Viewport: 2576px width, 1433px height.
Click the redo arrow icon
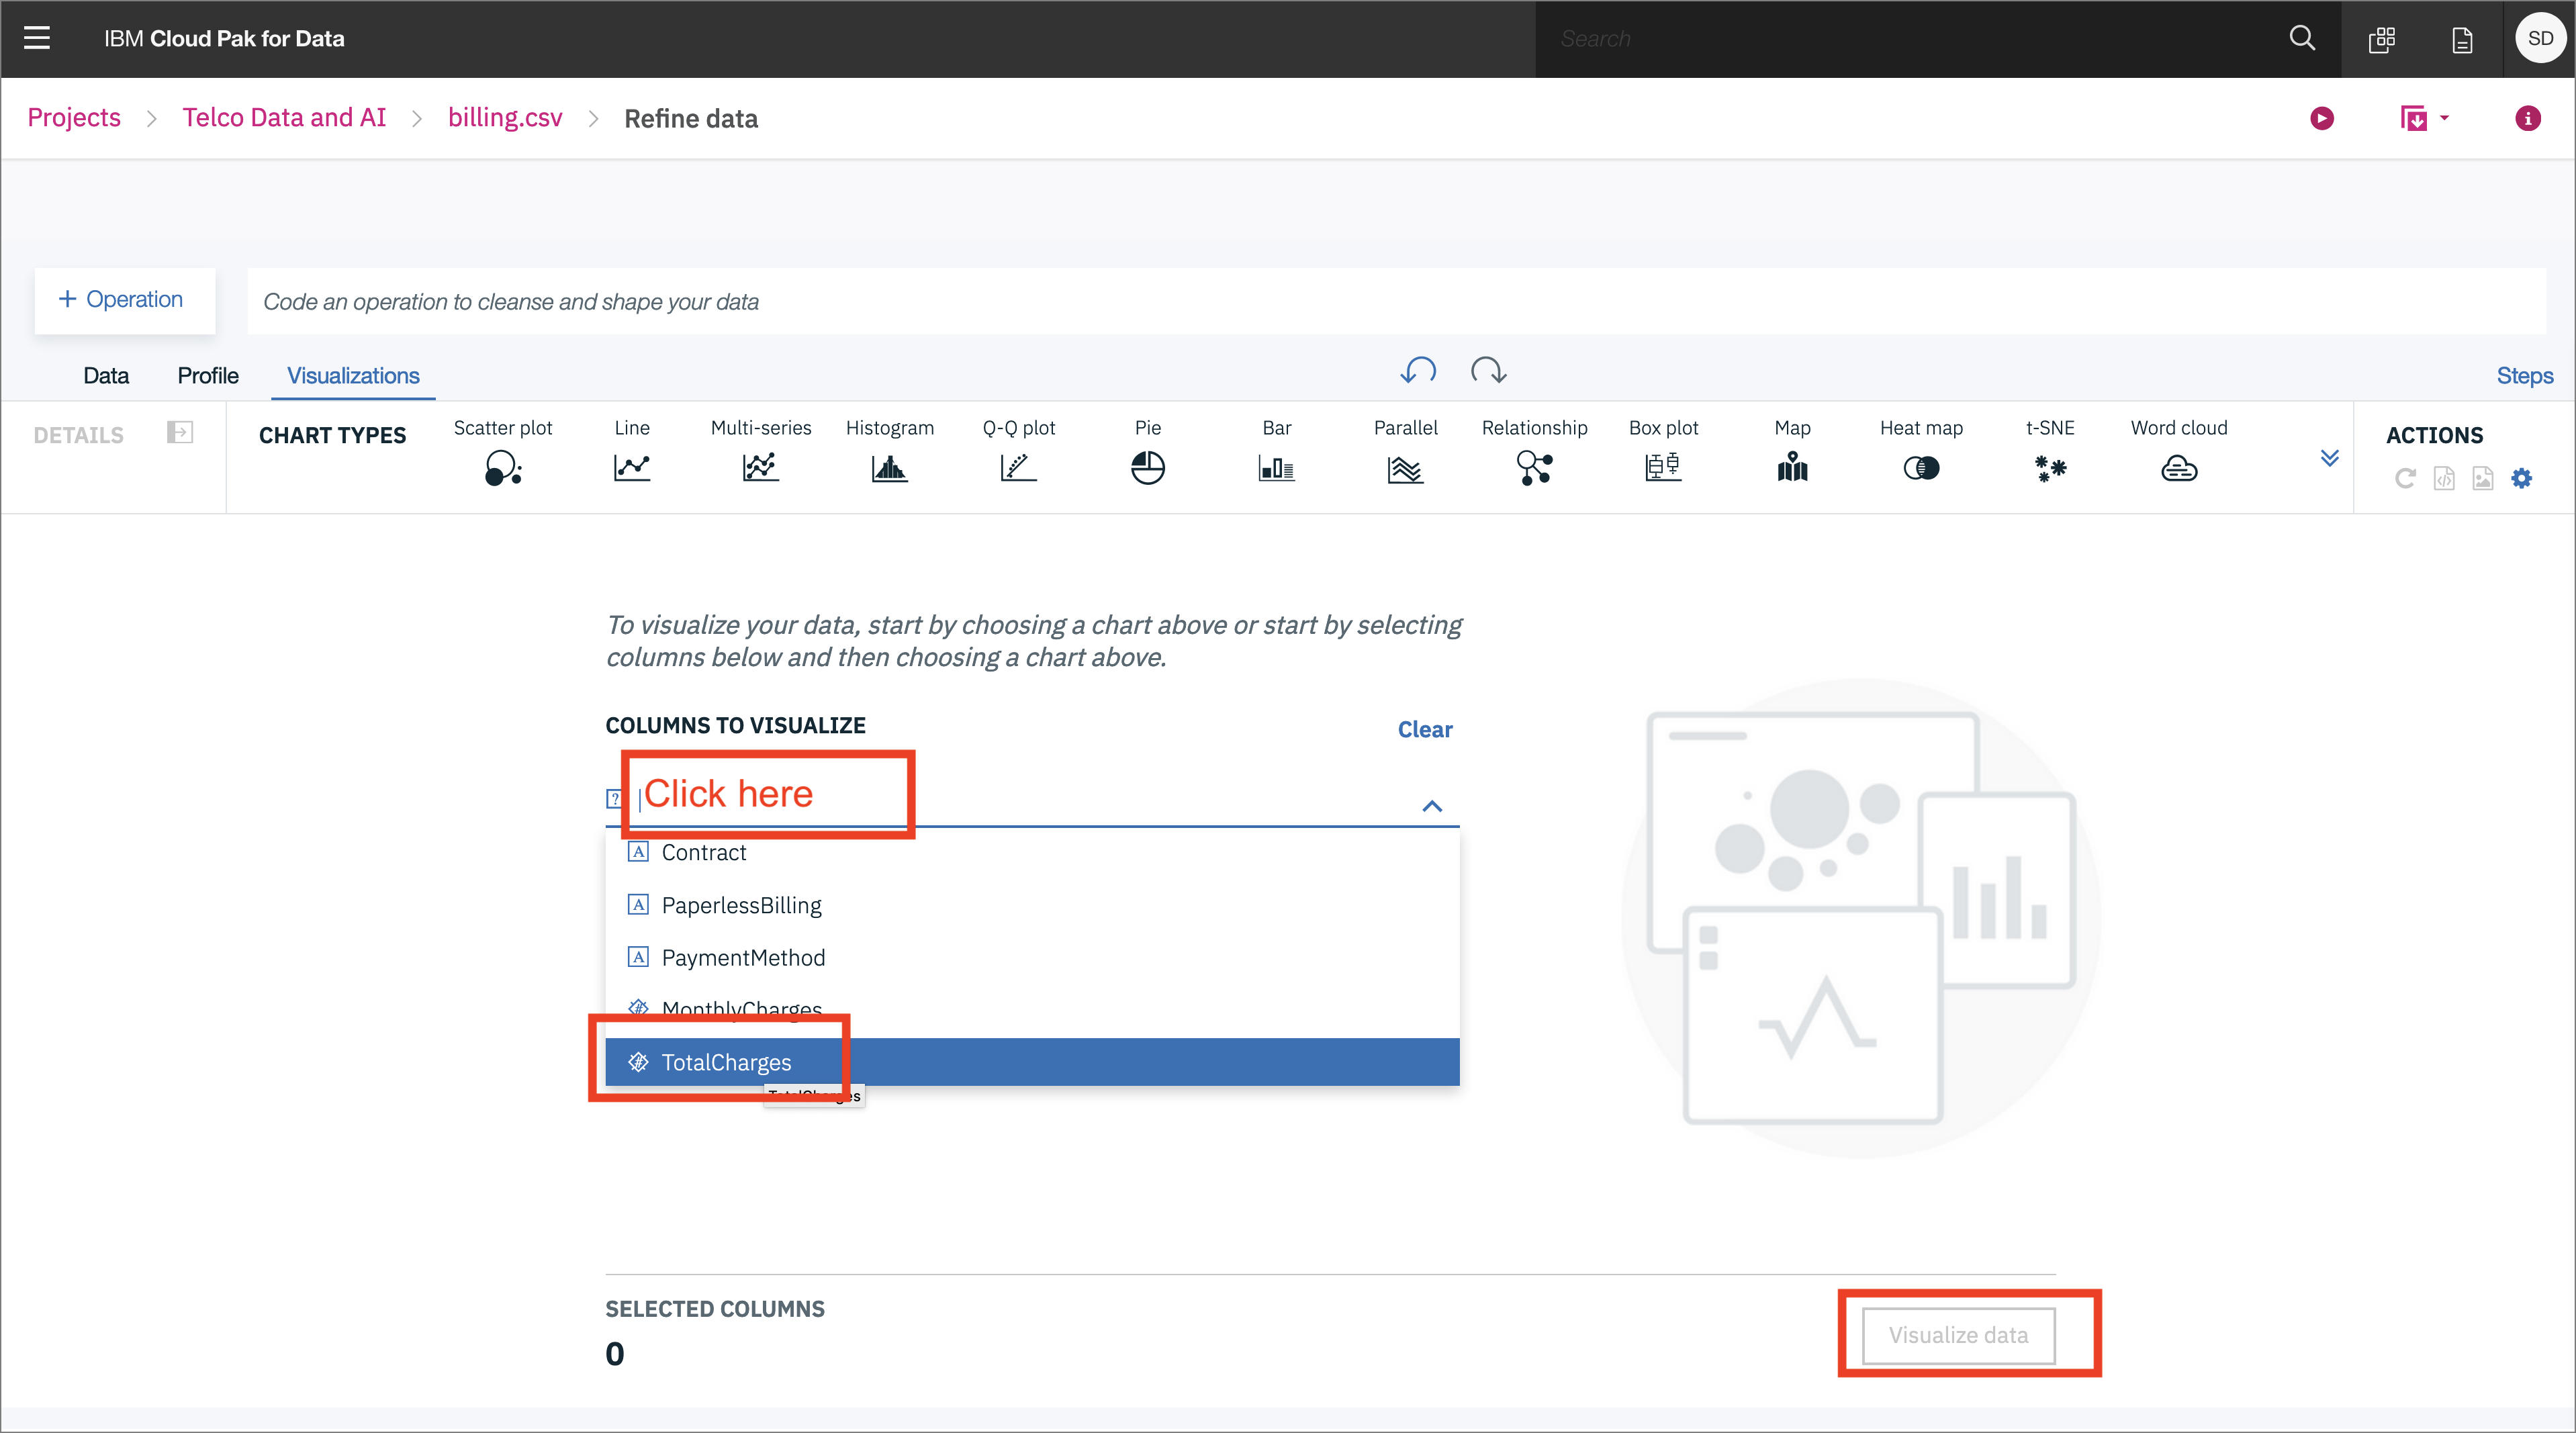coord(1488,371)
